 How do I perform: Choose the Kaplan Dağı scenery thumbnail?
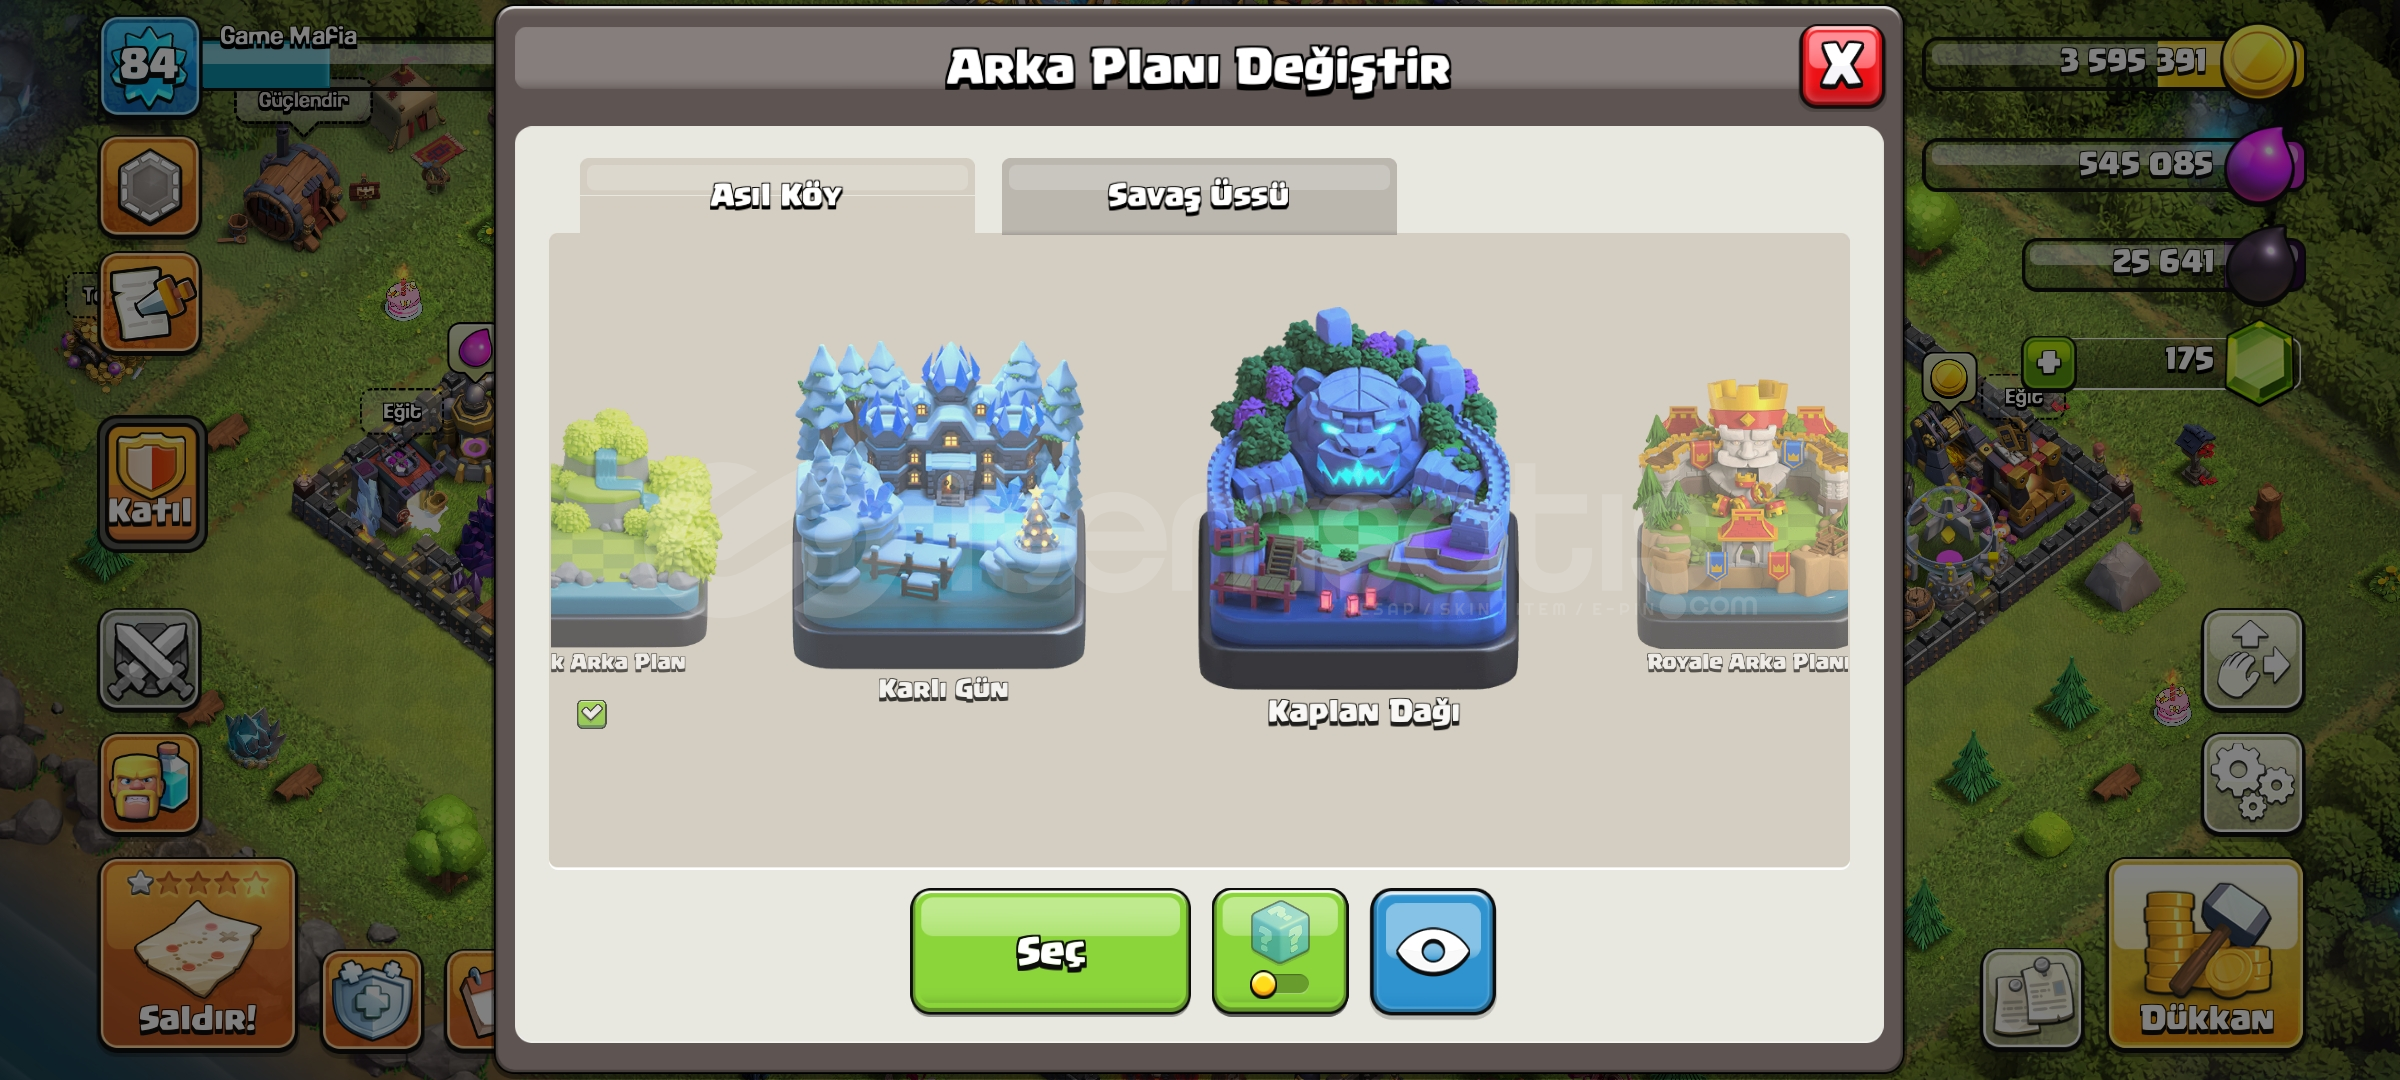(x=1358, y=498)
